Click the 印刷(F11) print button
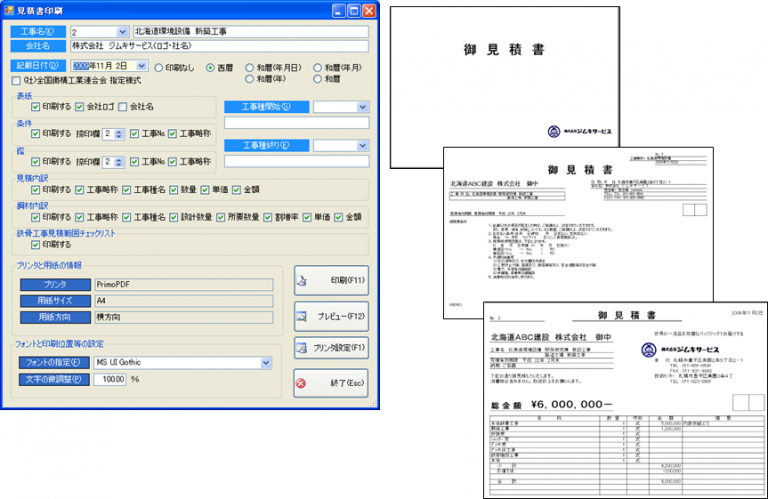The height and width of the screenshot is (499, 768). pyautogui.click(x=331, y=281)
